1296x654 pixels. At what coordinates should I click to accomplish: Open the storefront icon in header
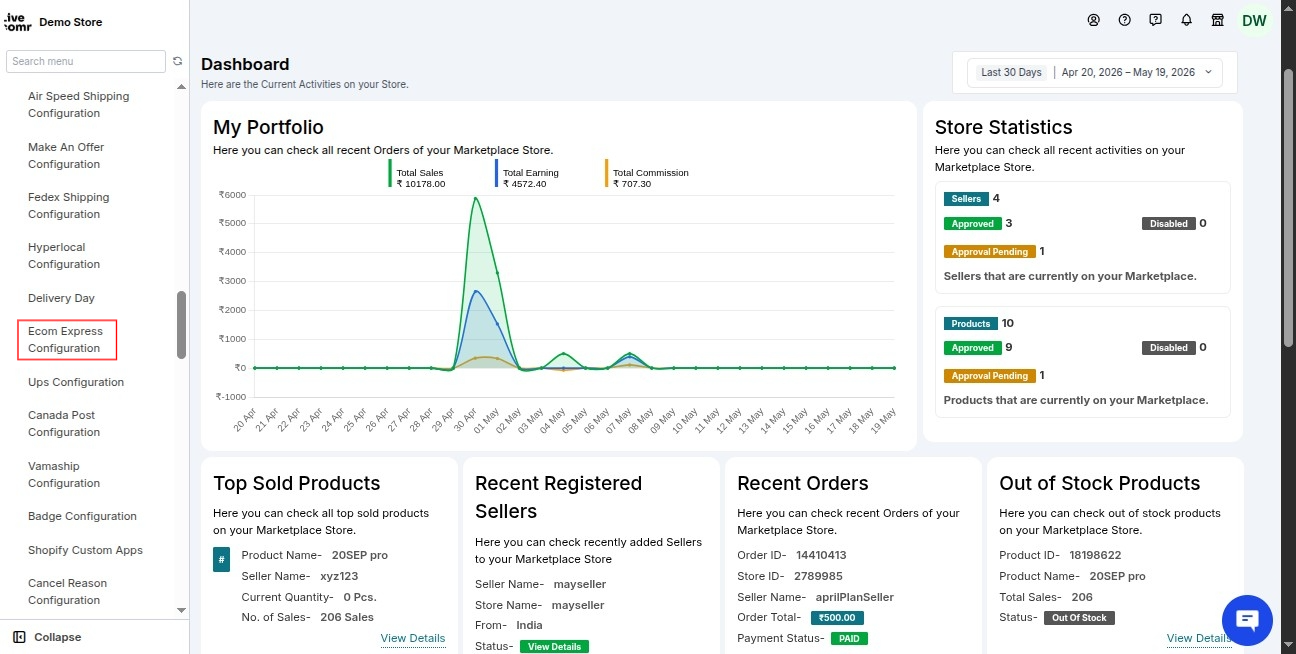tap(1217, 20)
